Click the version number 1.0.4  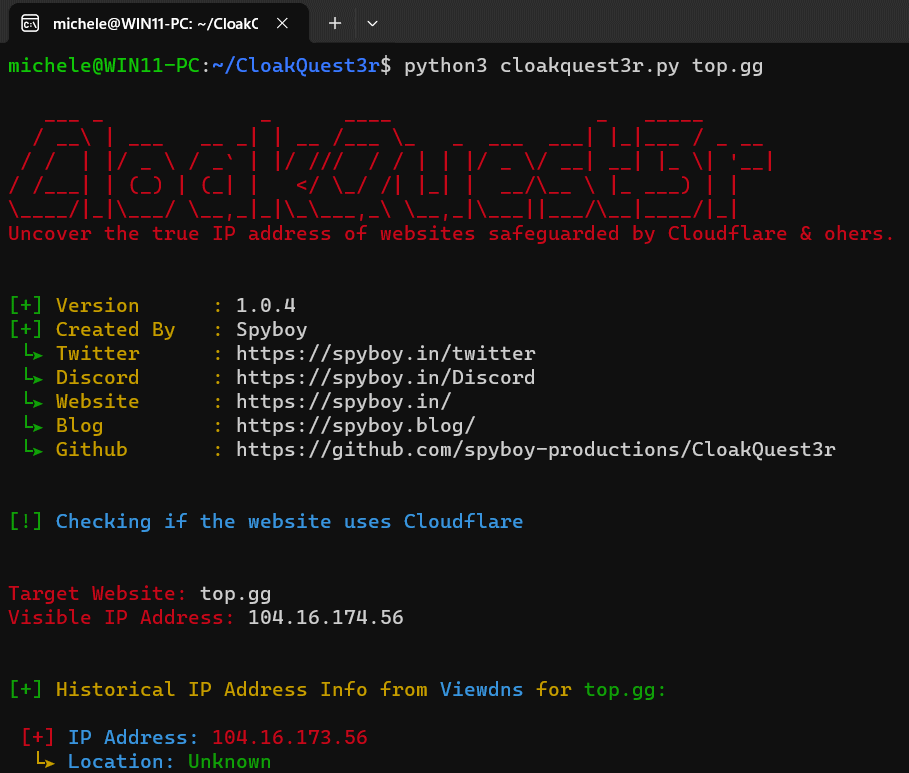266,305
